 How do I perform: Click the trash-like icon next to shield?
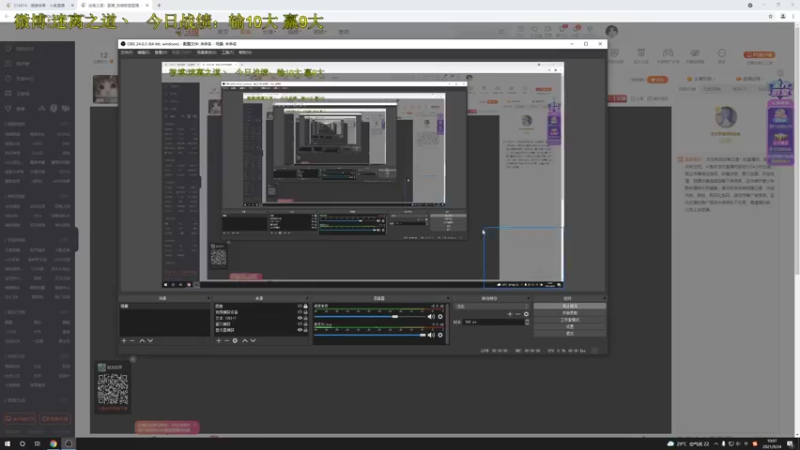coord(641,53)
